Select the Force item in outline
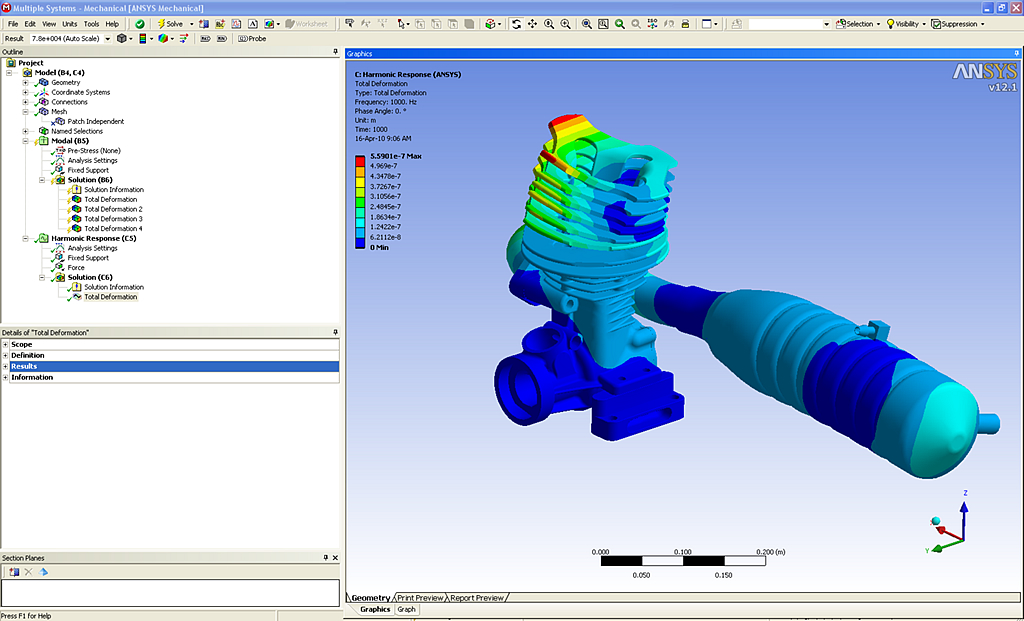The image size is (1024, 621). pos(76,268)
